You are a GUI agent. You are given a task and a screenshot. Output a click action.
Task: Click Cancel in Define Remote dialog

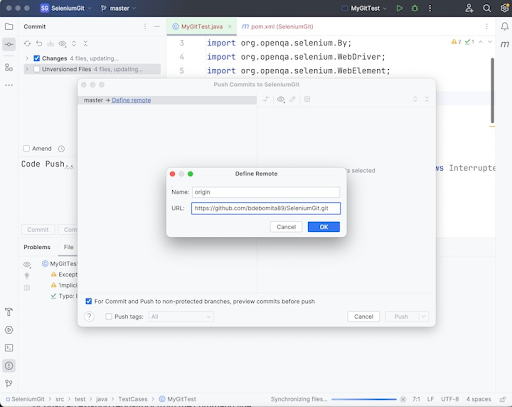(x=286, y=227)
